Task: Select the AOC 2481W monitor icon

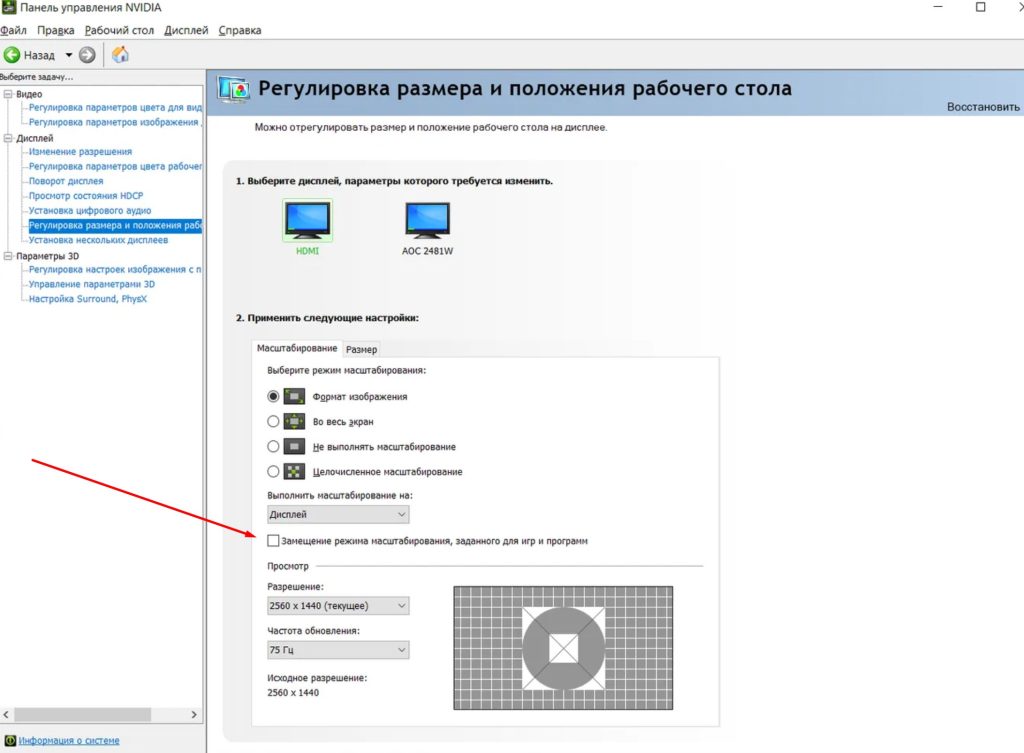Action: [427, 220]
